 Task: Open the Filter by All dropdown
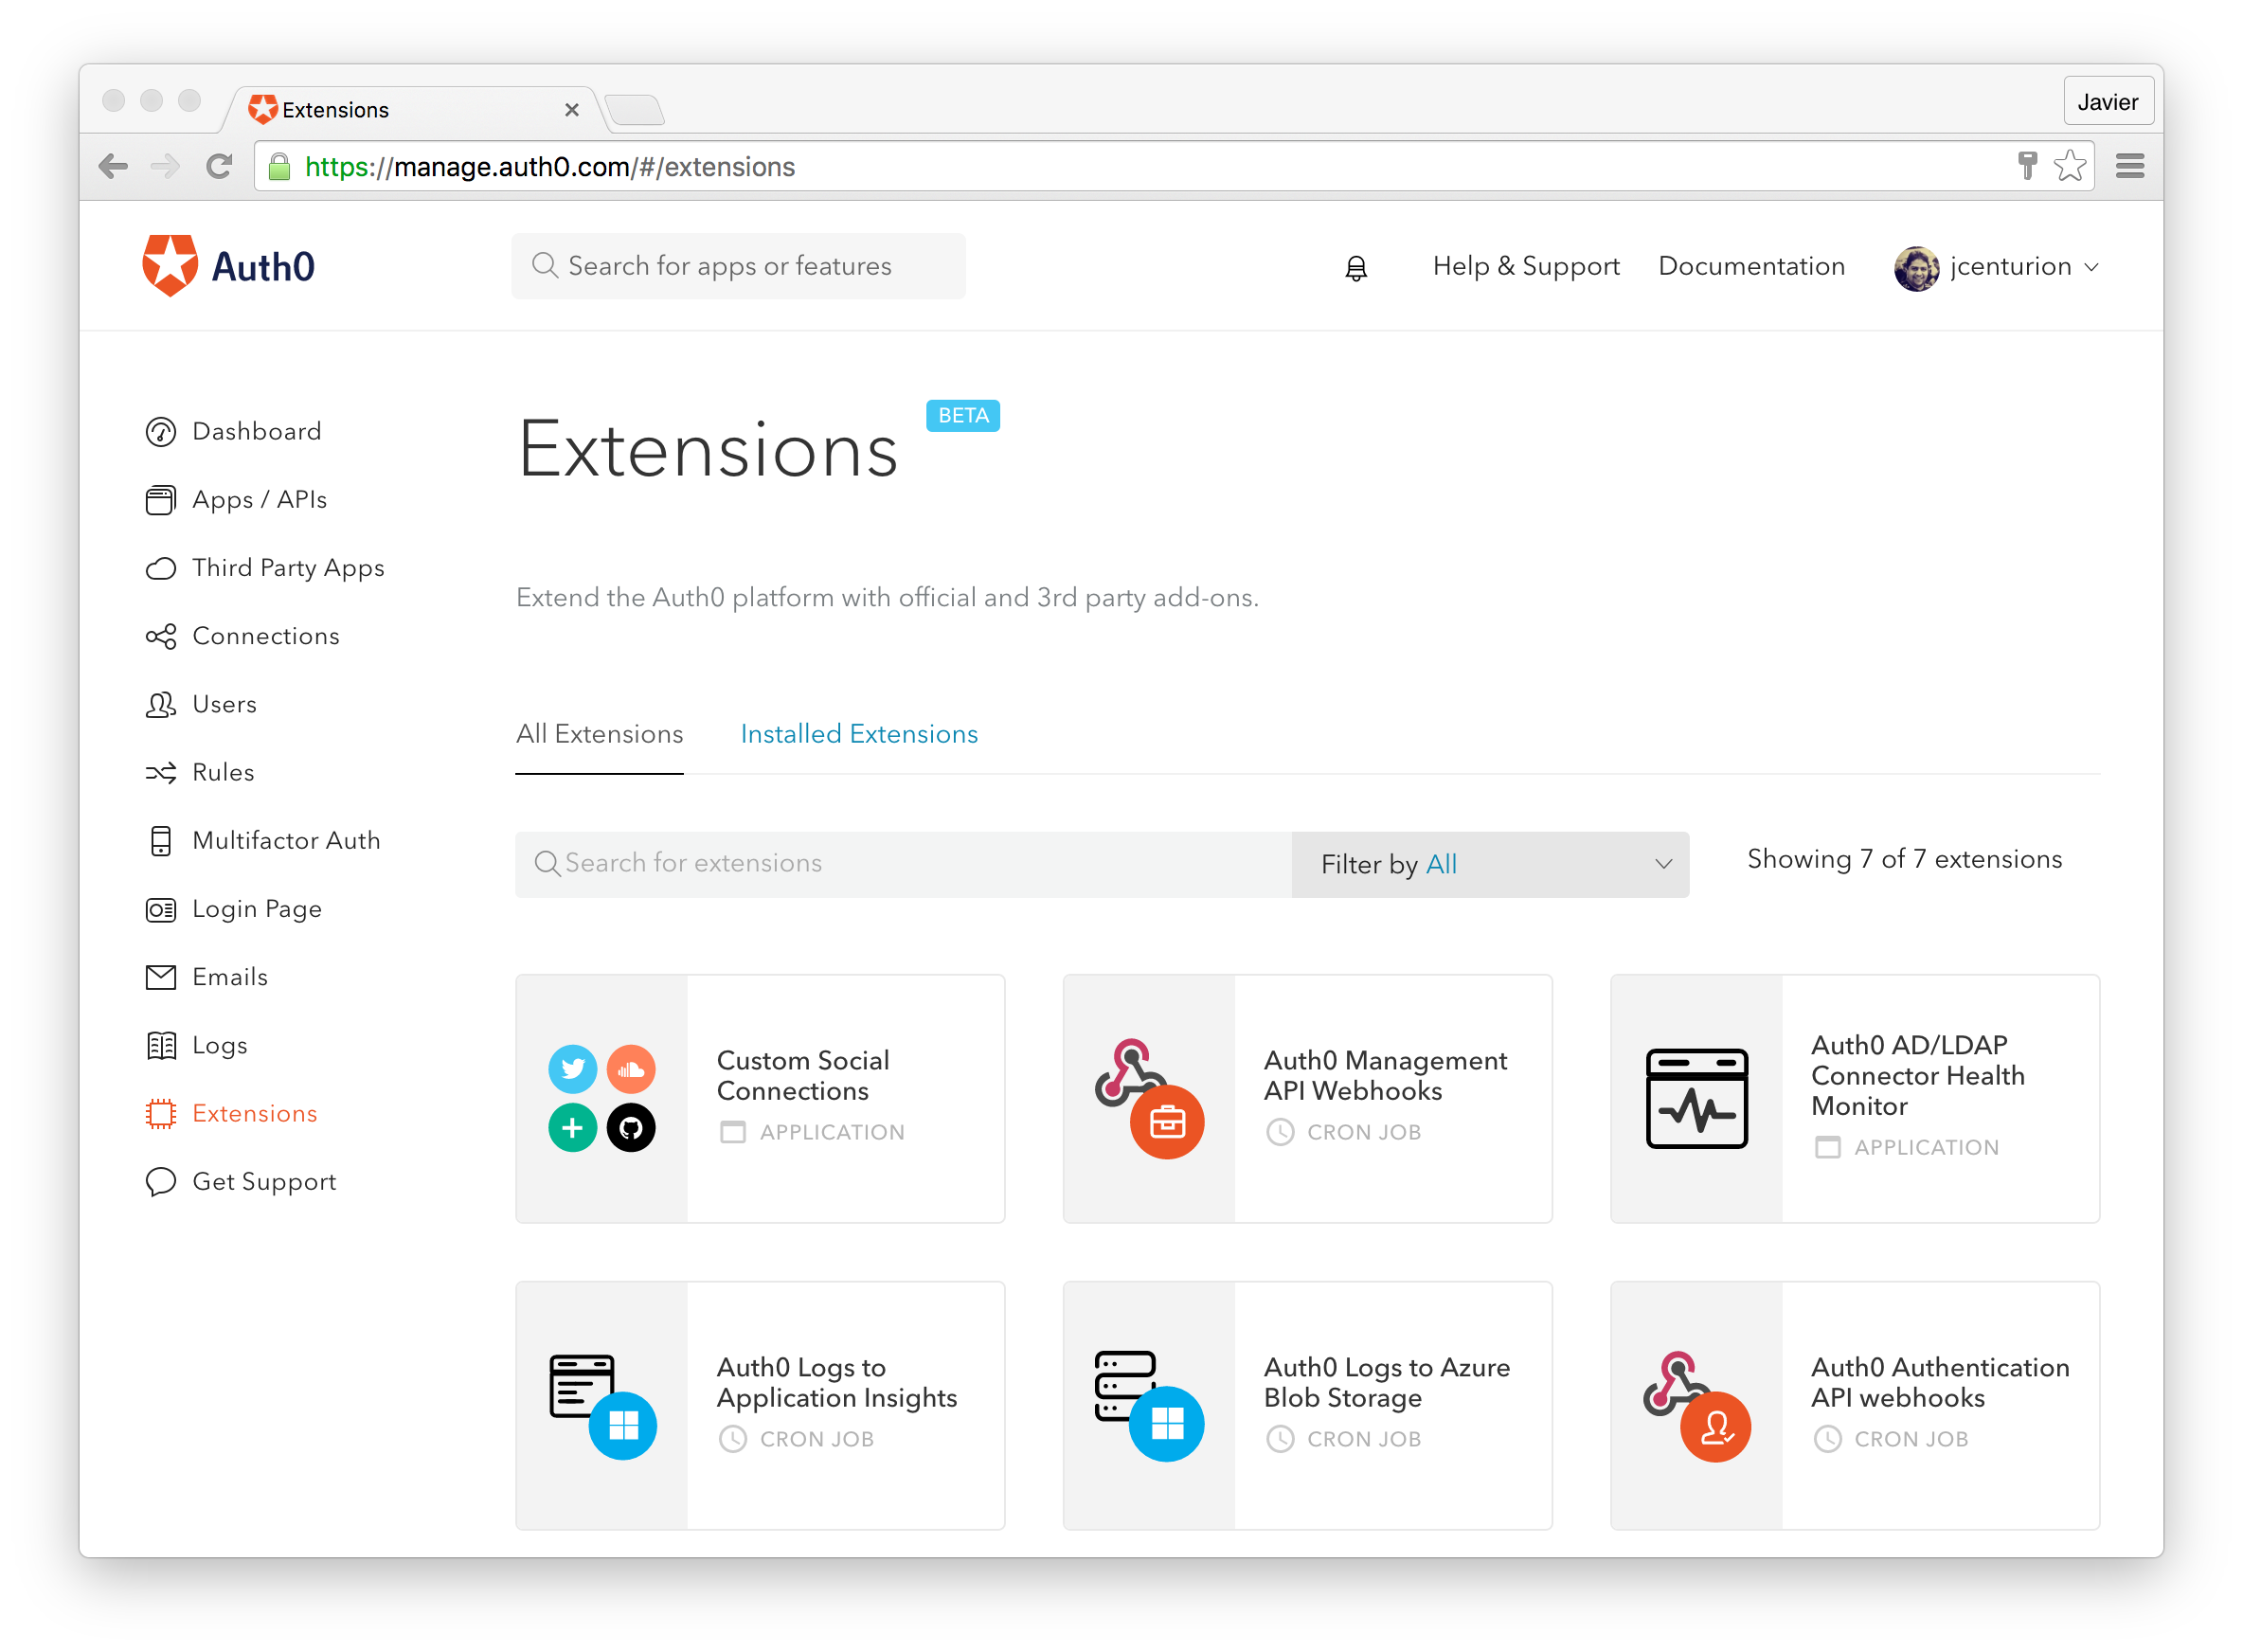click(1489, 863)
